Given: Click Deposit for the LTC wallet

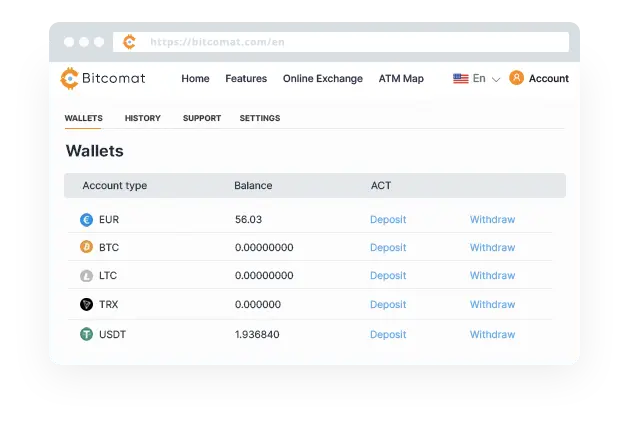Looking at the screenshot, I should 388,276.
